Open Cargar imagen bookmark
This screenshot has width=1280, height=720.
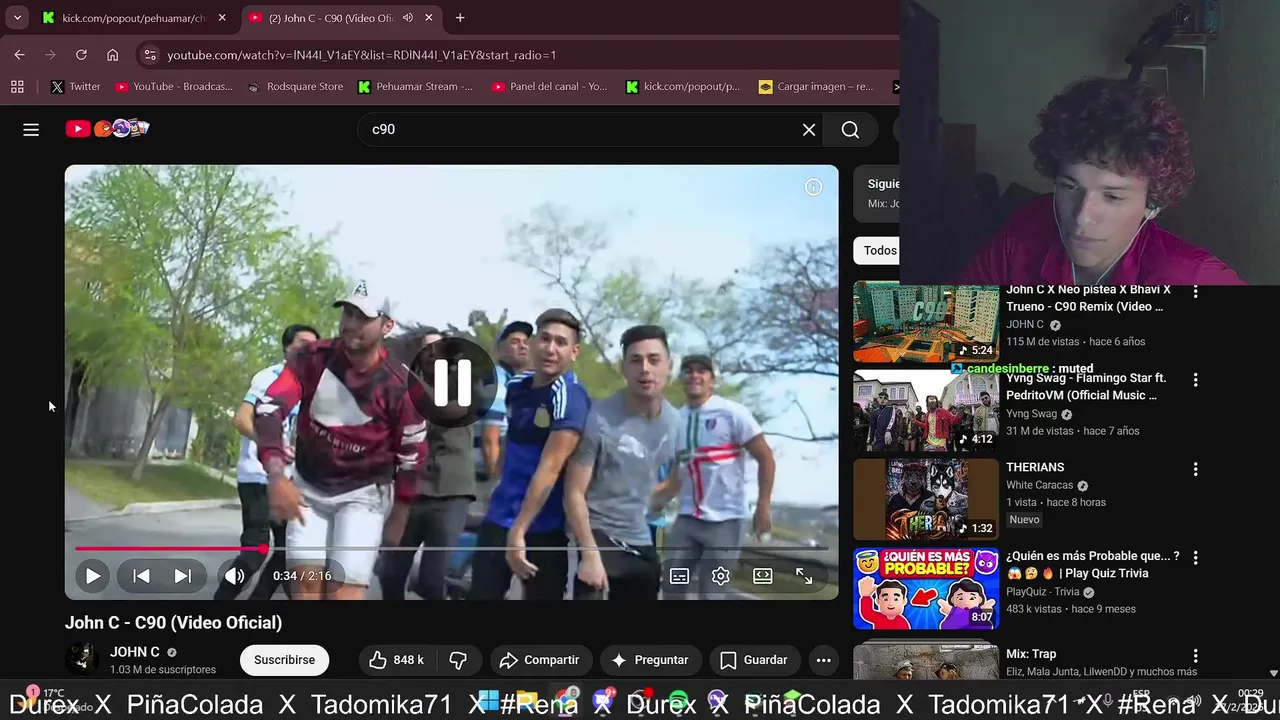pyautogui.click(x=816, y=87)
